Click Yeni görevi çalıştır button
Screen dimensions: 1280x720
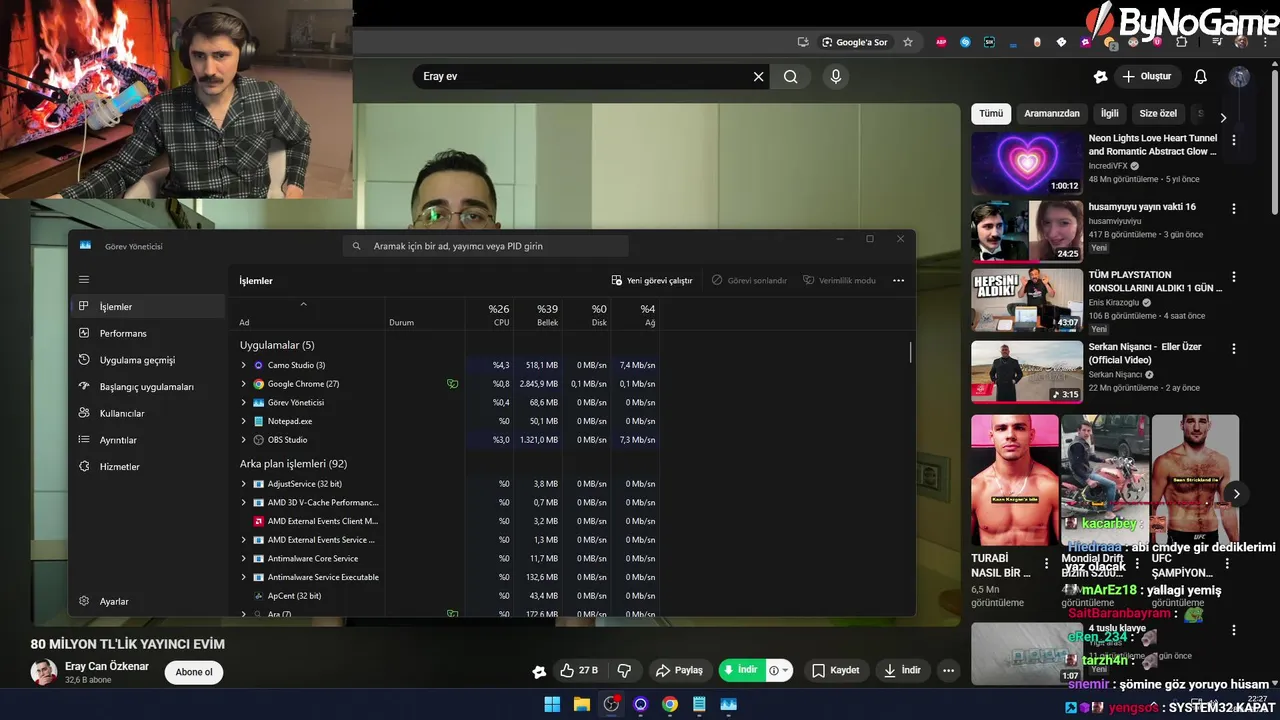[x=652, y=281]
